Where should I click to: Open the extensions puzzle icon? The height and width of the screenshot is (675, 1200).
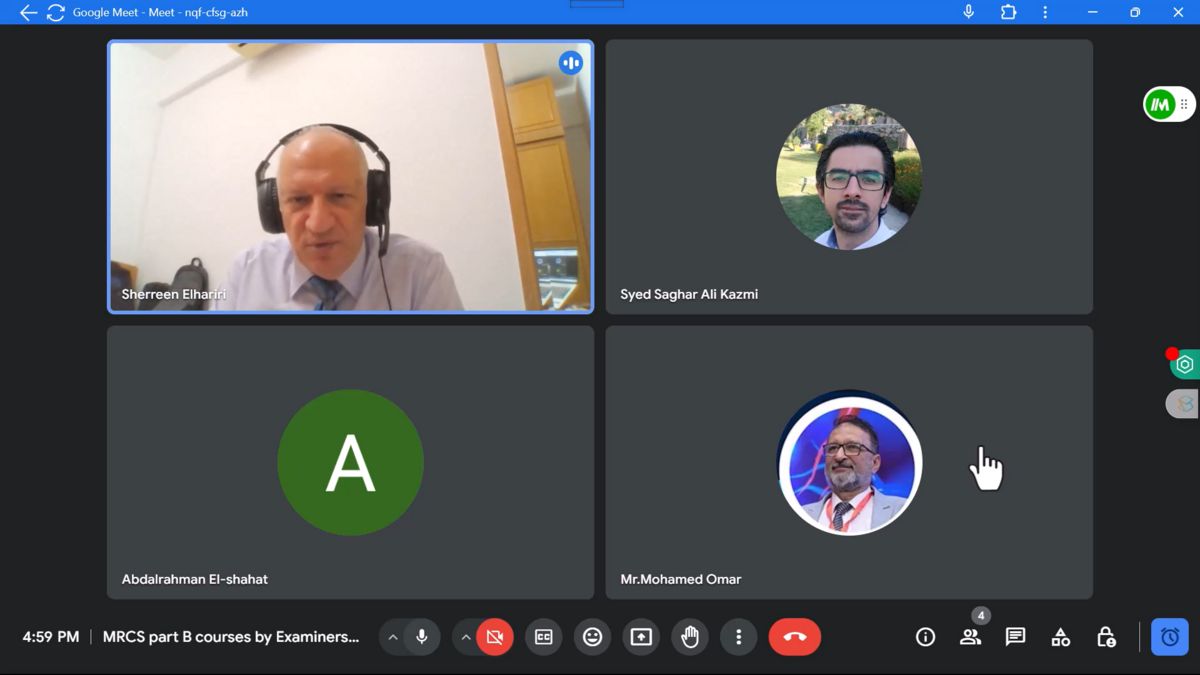point(1008,12)
